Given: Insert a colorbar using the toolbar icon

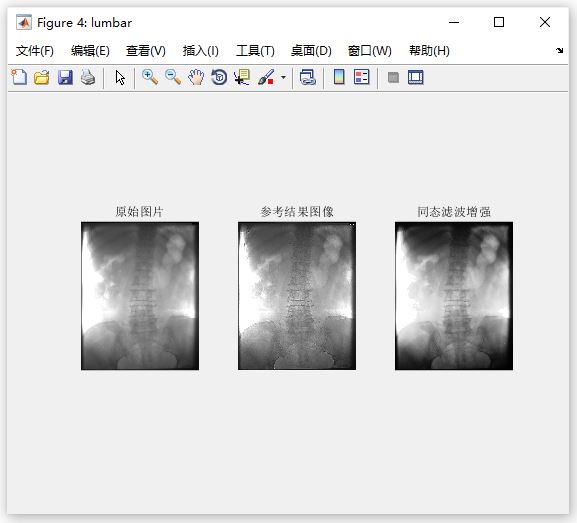Looking at the screenshot, I should click(x=339, y=77).
